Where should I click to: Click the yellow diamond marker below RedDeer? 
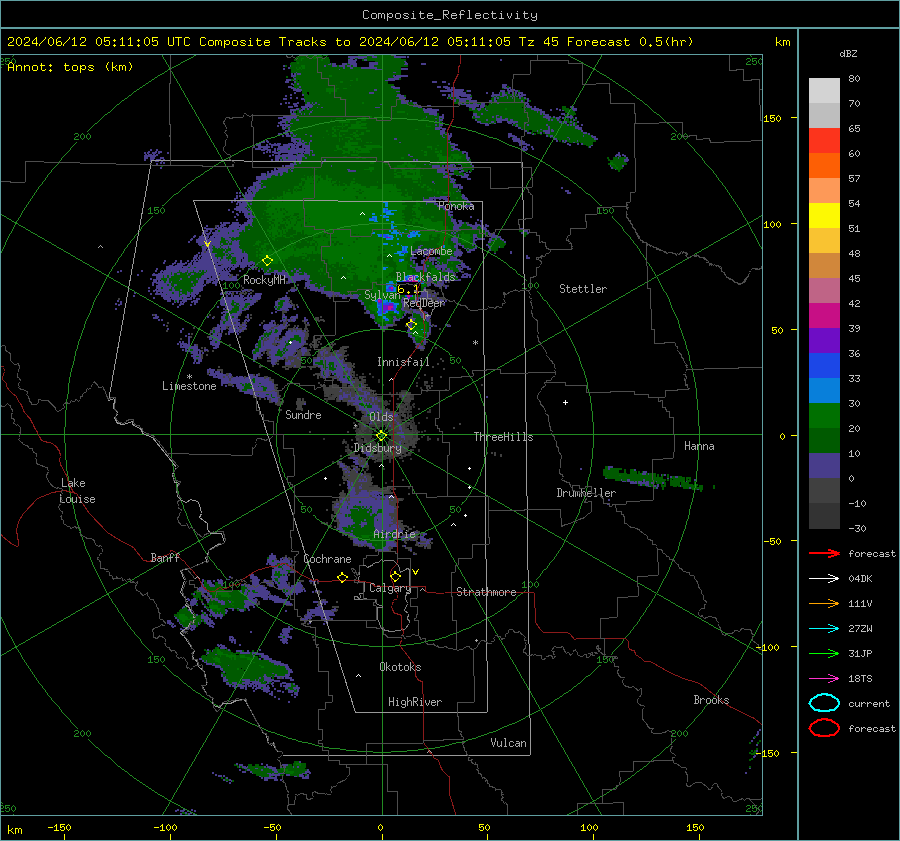click(x=411, y=325)
